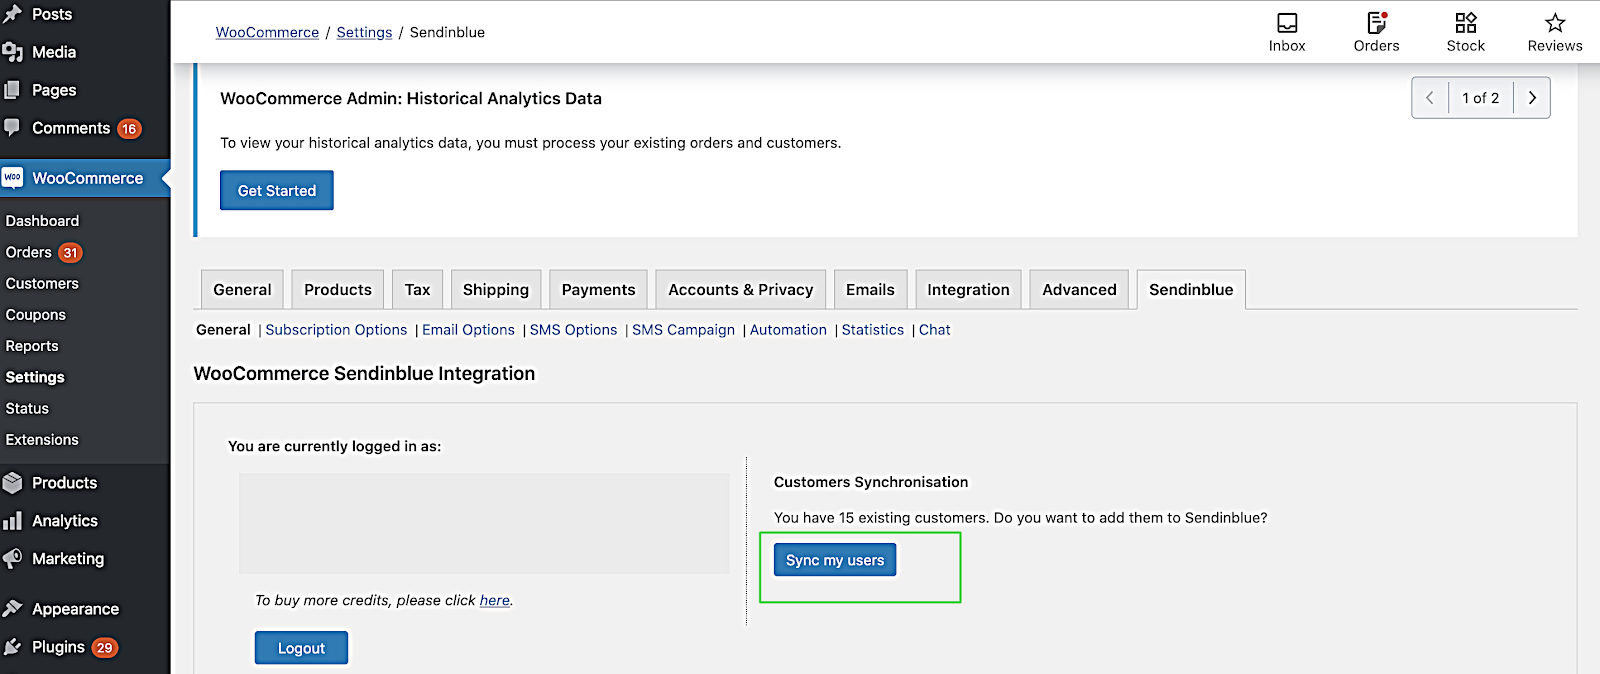Open Orders in WooCommerce submenu
Viewport: 1600px width, 674px height.
point(29,252)
